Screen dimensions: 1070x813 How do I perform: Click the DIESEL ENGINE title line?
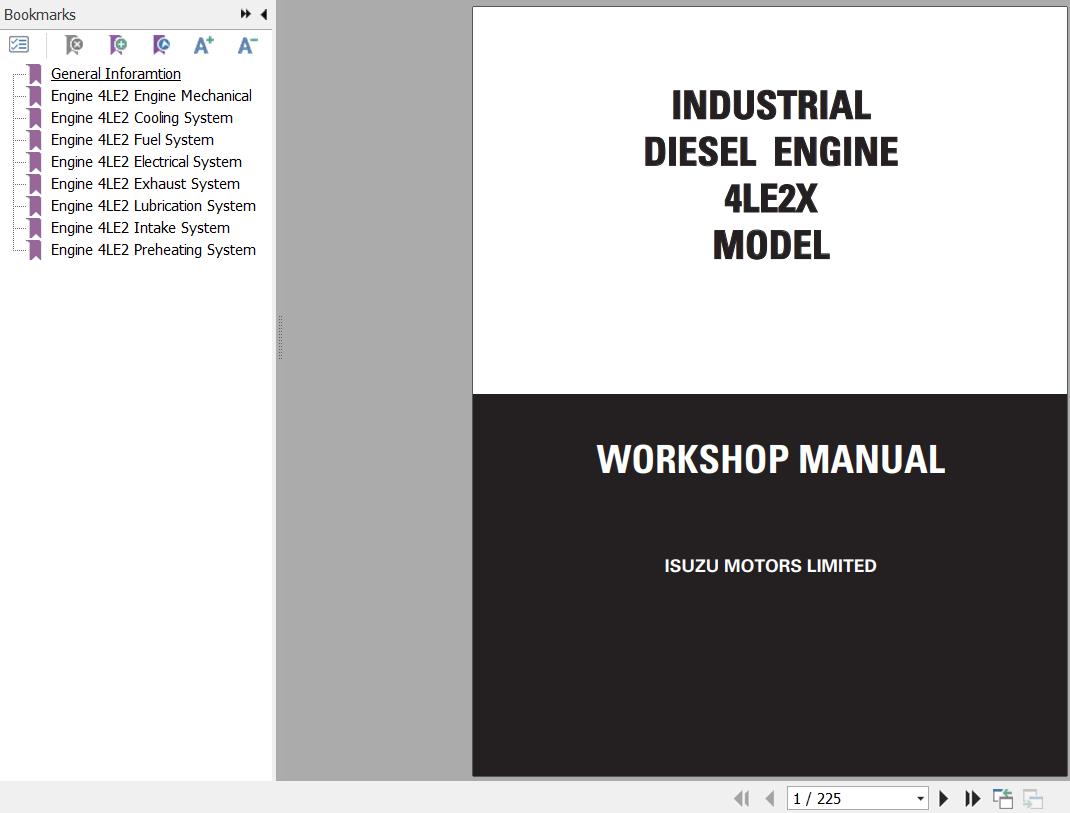tap(770, 152)
